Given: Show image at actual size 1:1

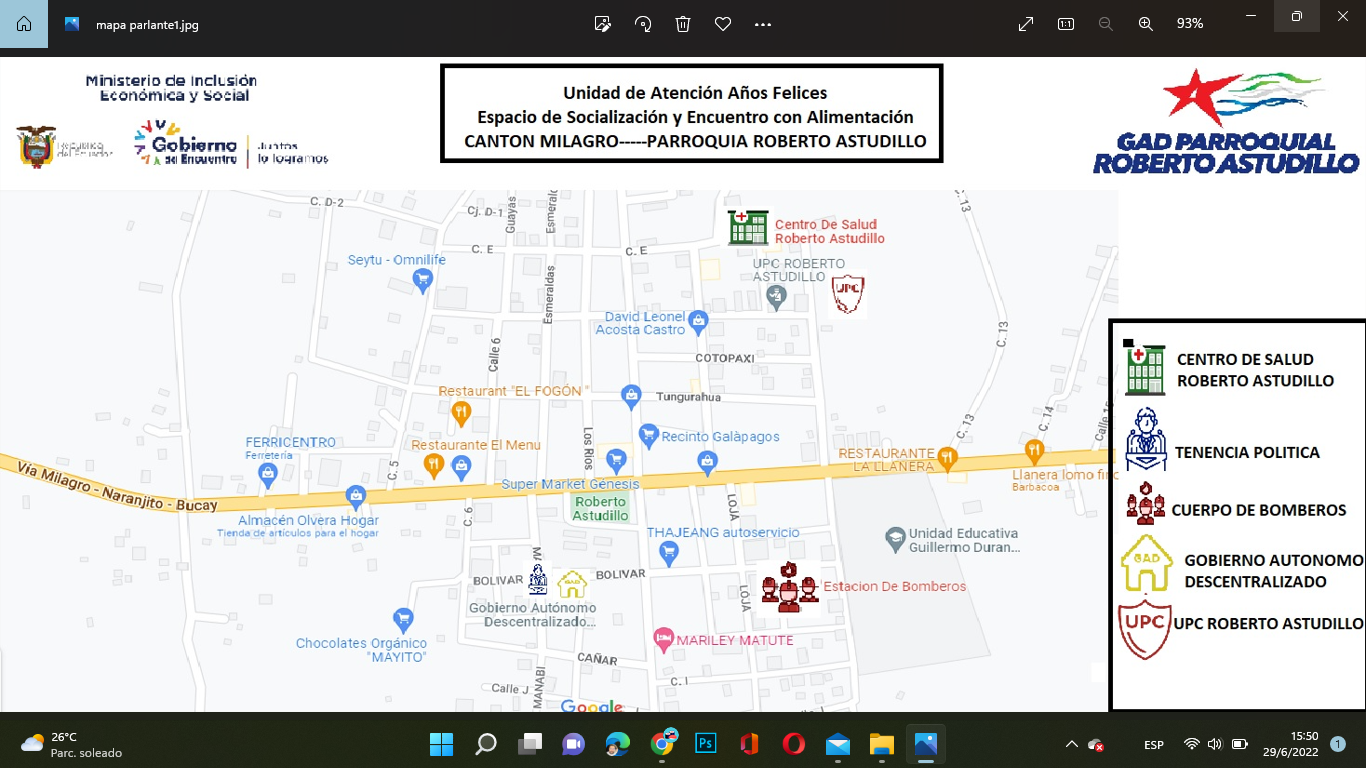Looking at the screenshot, I should (1066, 24).
